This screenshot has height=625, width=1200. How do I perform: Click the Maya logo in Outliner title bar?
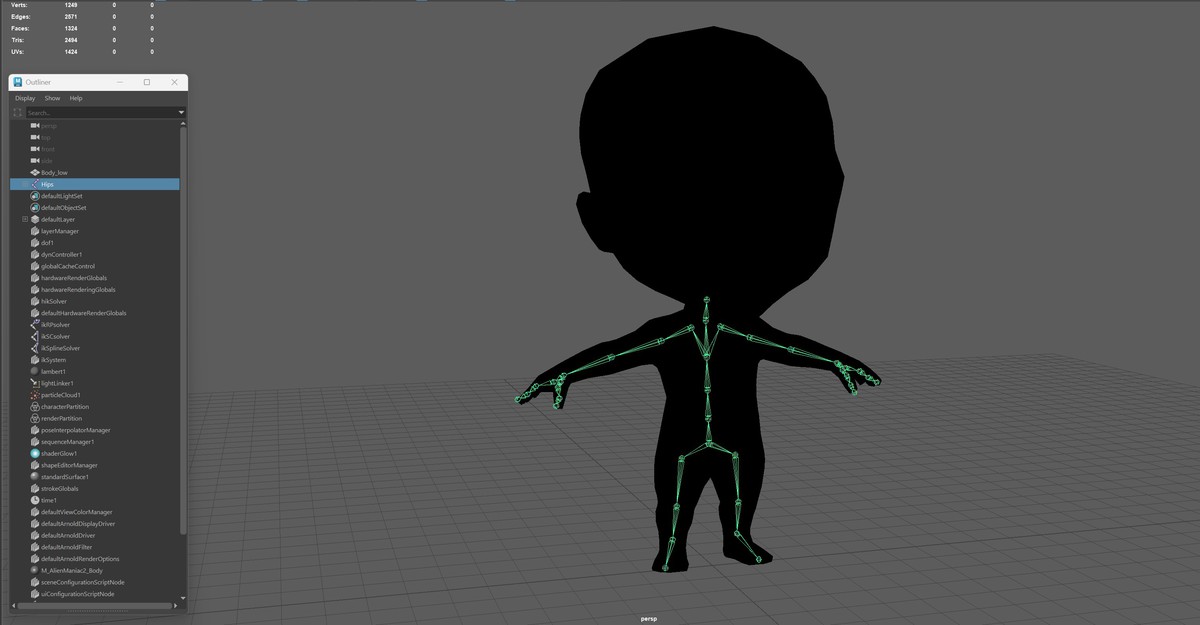[18, 82]
